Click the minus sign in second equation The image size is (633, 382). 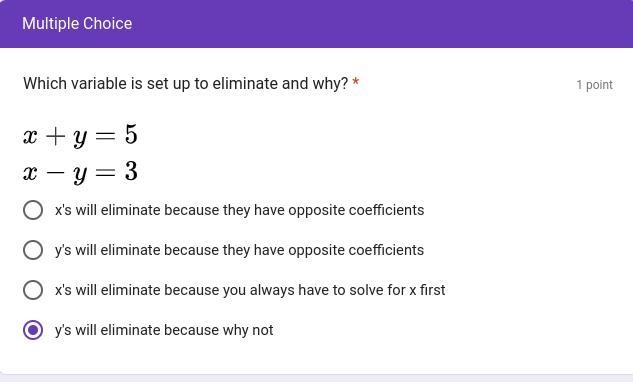(x=55, y=173)
